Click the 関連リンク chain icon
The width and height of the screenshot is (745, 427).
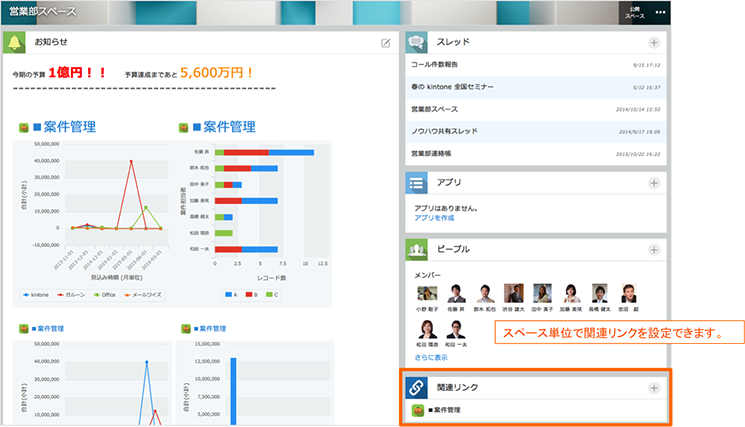click(x=417, y=388)
